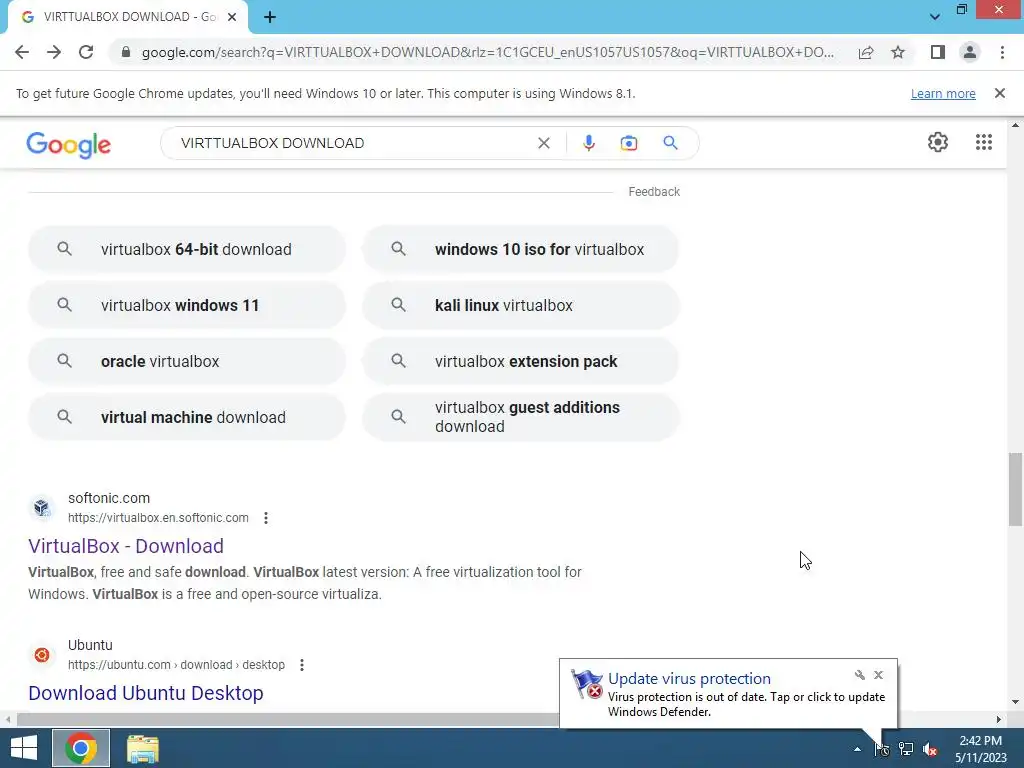Open the Chrome profile menu
1024x768 pixels.
(x=970, y=52)
